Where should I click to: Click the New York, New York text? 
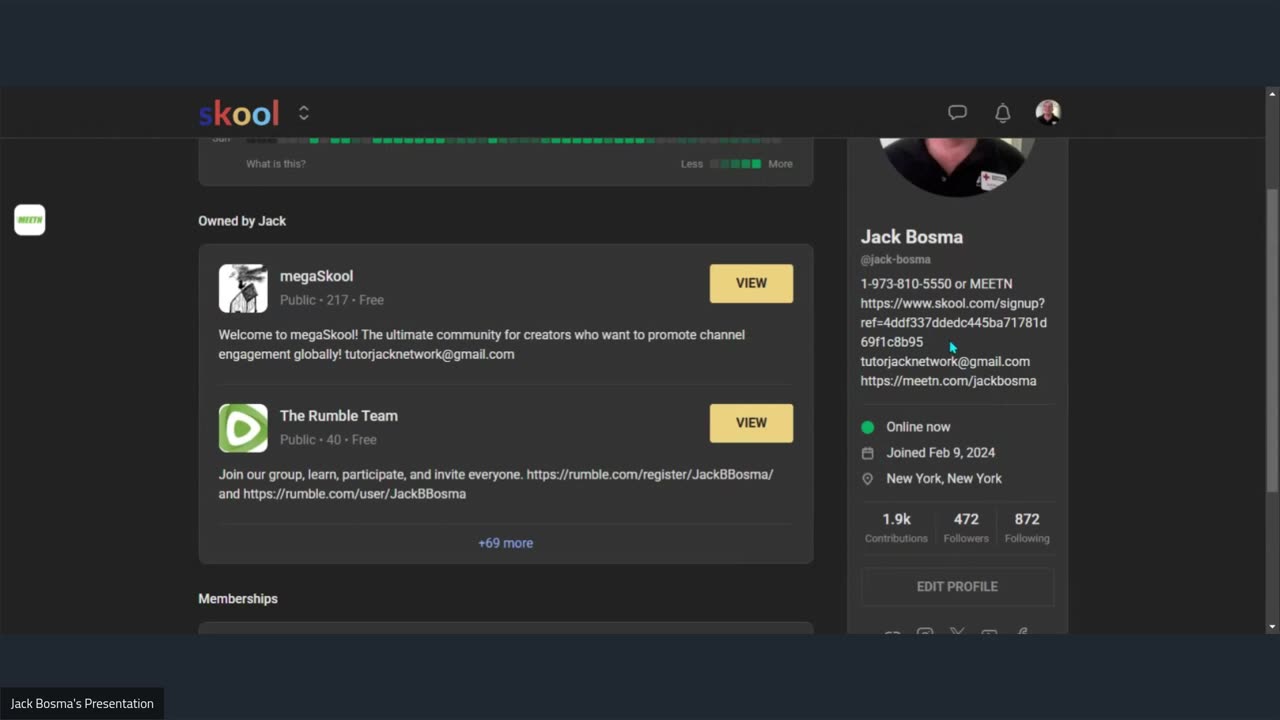coord(944,479)
